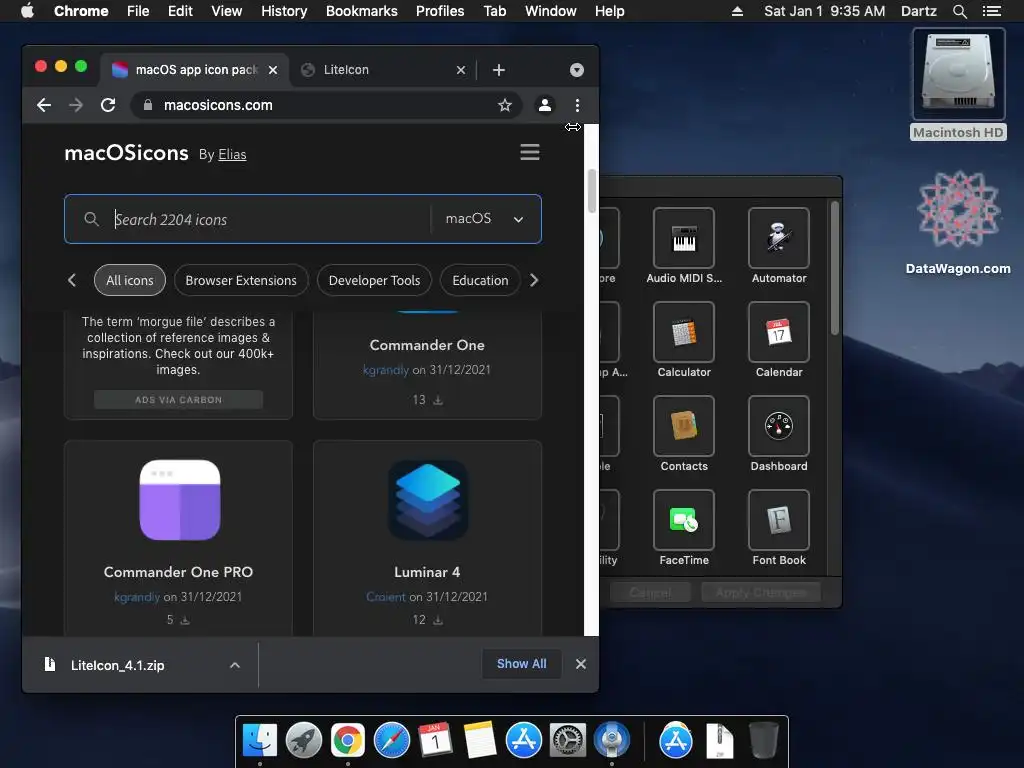The width and height of the screenshot is (1024, 768).
Task: Open the Commander One PRO icon card
Action: pyautogui.click(x=178, y=537)
